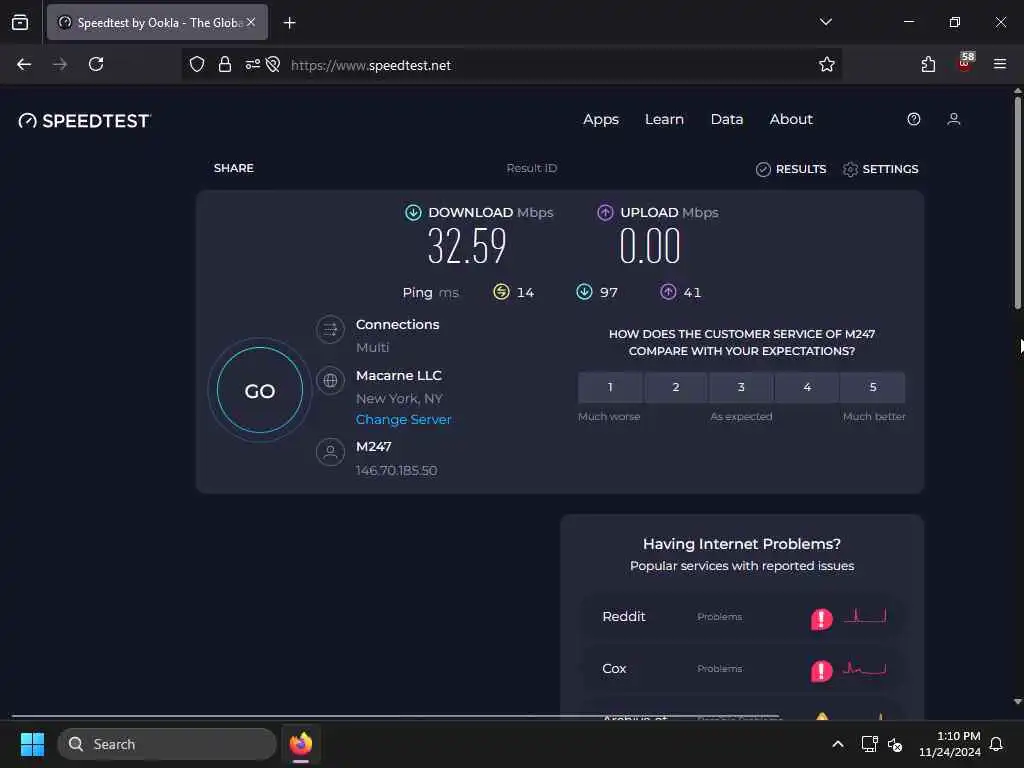This screenshot has width=1024, height=768.
Task: Click the Macarne LLC server name
Action: tap(399, 376)
